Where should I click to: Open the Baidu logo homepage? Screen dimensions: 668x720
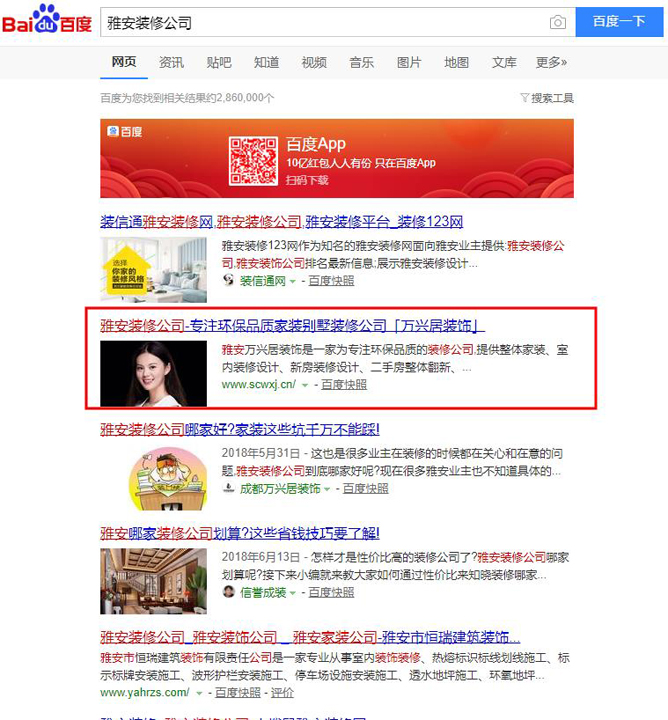pyautogui.click(x=47, y=19)
